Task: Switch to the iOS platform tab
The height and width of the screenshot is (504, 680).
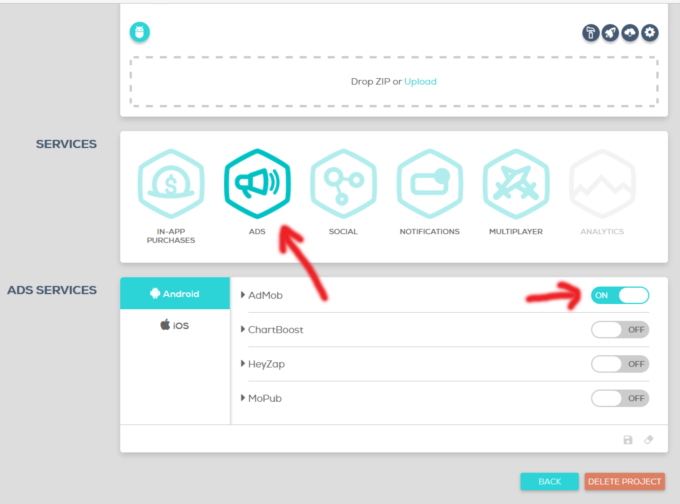Action: (175, 325)
